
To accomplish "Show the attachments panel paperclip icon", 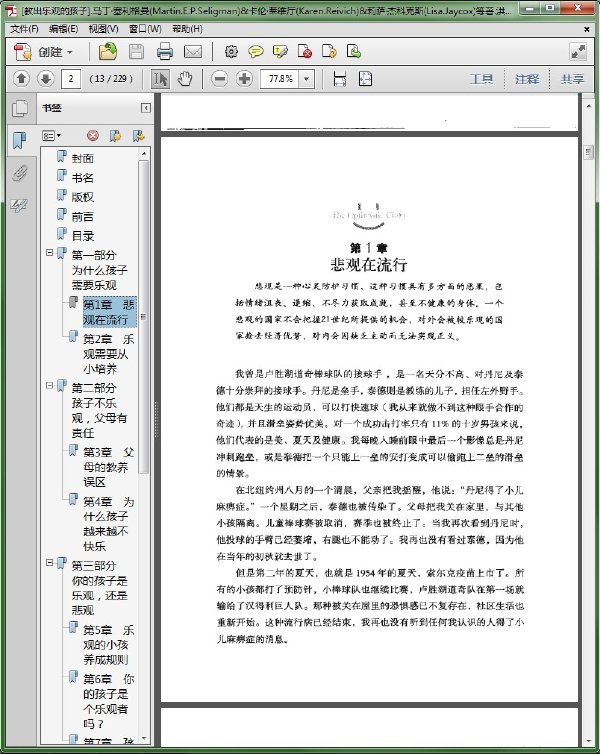I will click(x=20, y=173).
